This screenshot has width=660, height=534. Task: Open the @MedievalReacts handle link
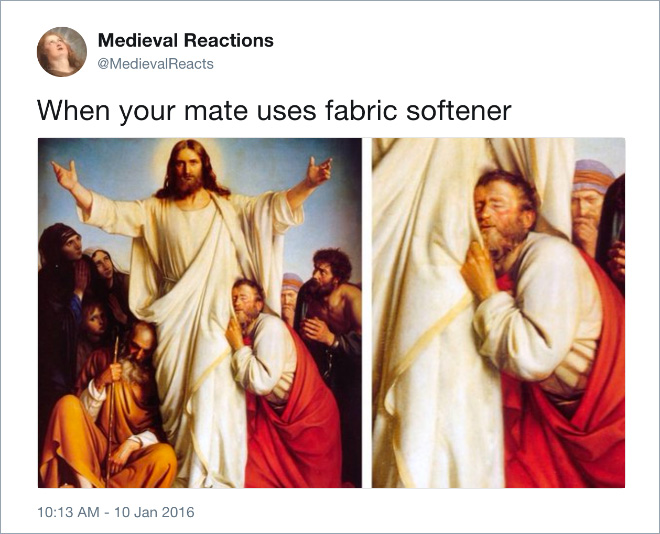click(x=156, y=64)
